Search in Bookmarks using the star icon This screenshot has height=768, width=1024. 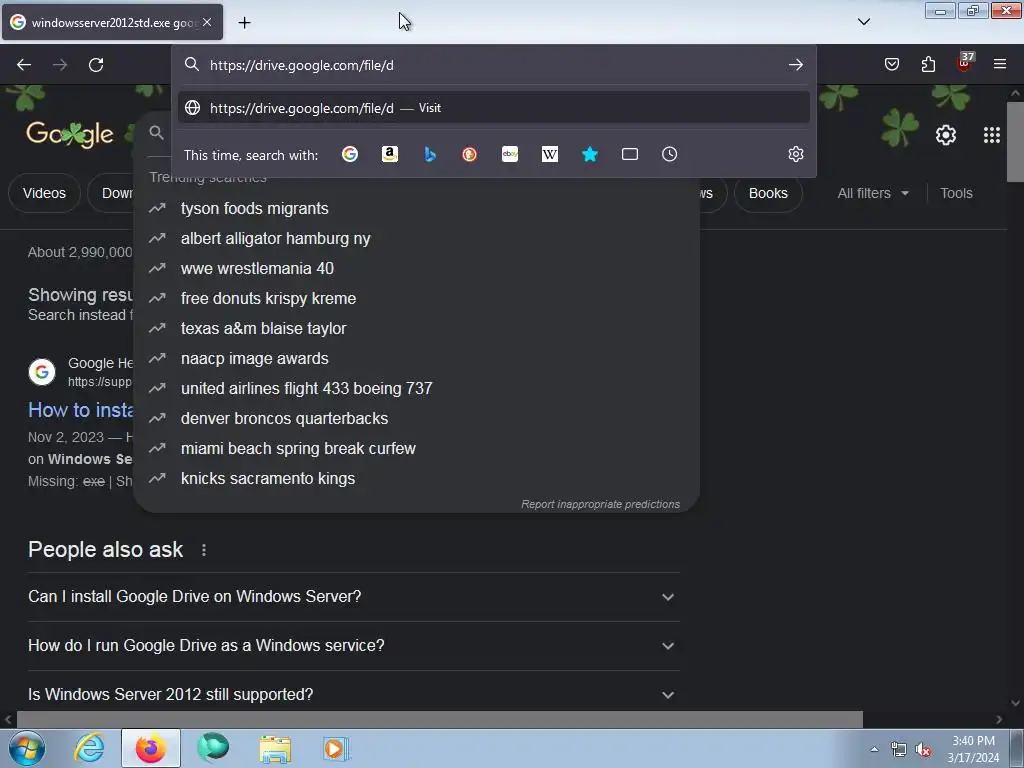click(x=590, y=154)
